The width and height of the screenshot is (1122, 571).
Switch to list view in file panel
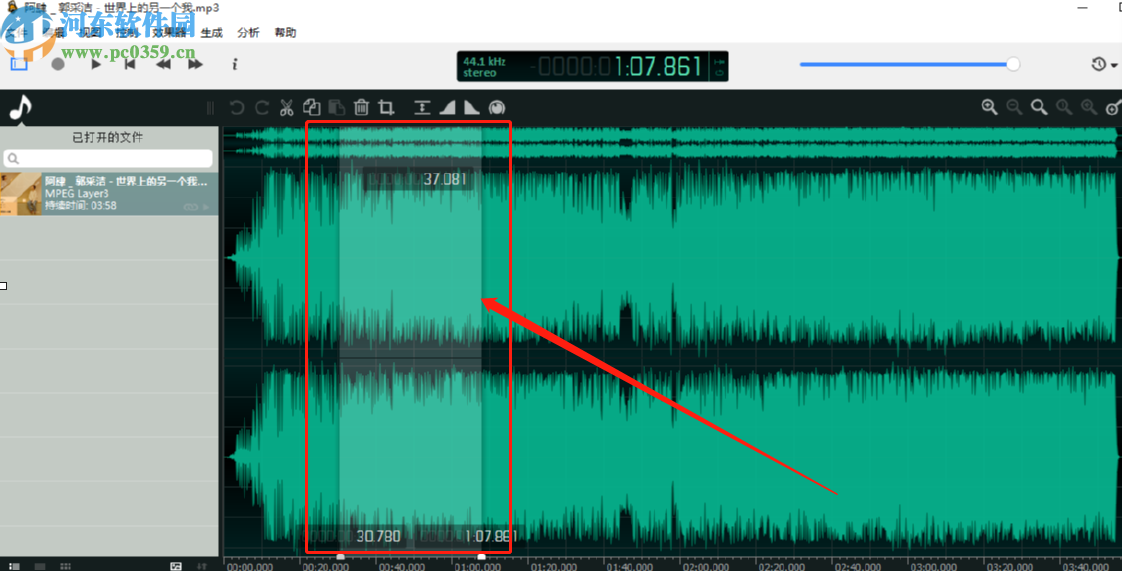14,566
